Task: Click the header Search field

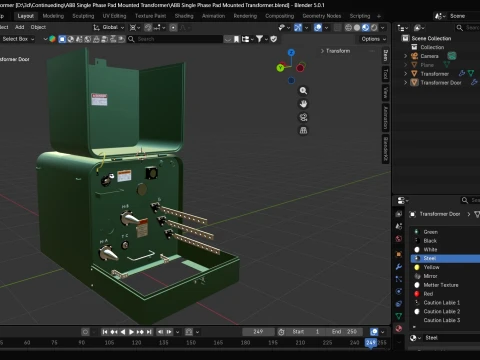Action: [174, 39]
